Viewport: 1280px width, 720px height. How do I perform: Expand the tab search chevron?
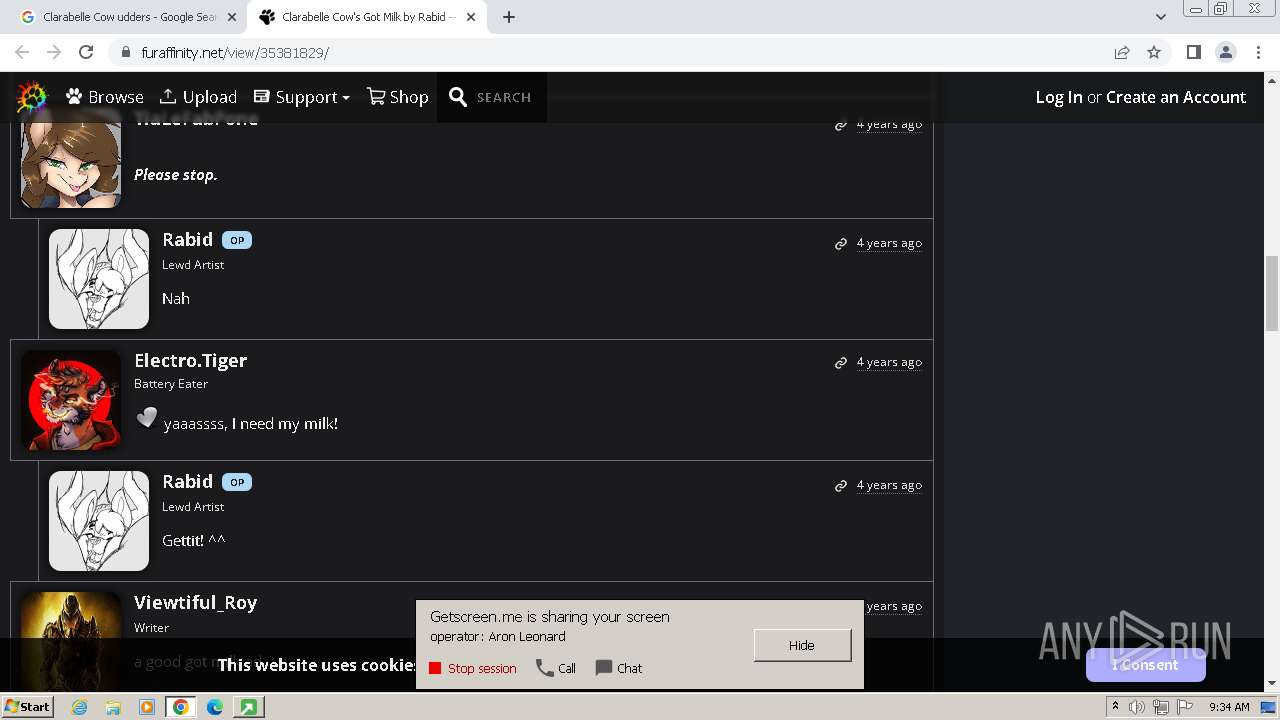[x=1160, y=17]
